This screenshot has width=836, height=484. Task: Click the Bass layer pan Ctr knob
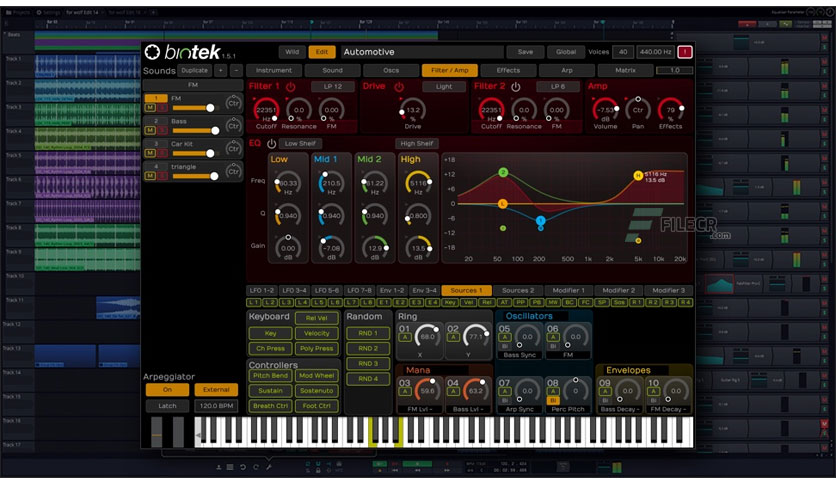[x=233, y=126]
